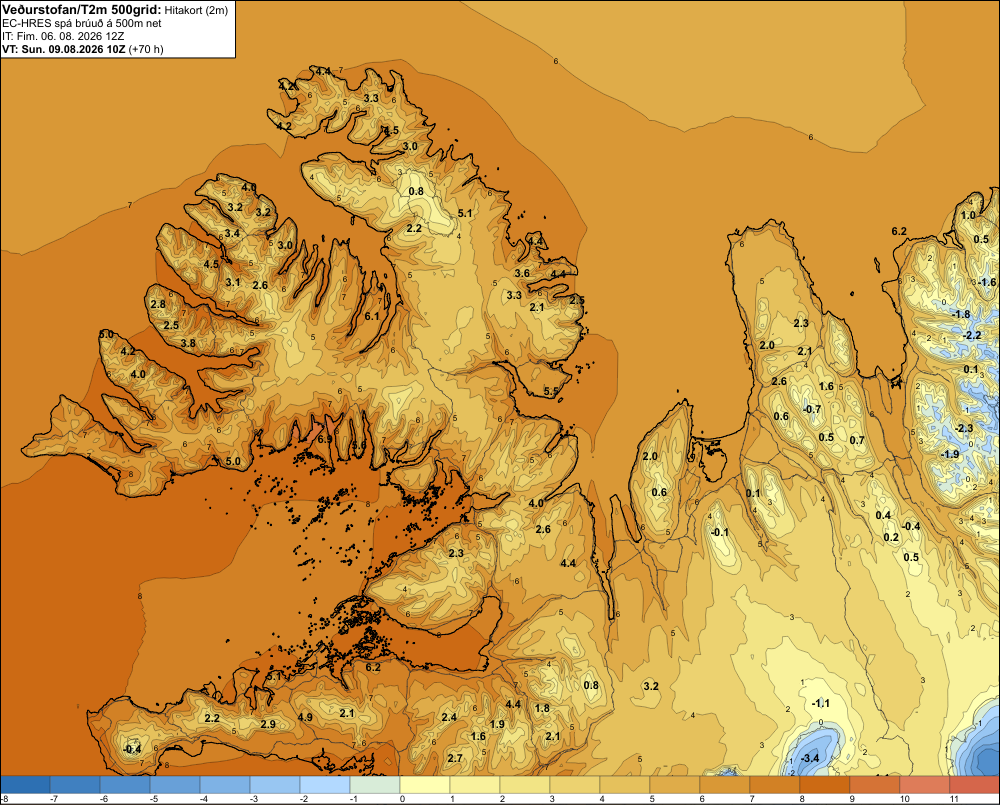Select the "EC-HRES spá brúuð á 500m net" line
The image size is (1000, 805).
tap(82, 24)
